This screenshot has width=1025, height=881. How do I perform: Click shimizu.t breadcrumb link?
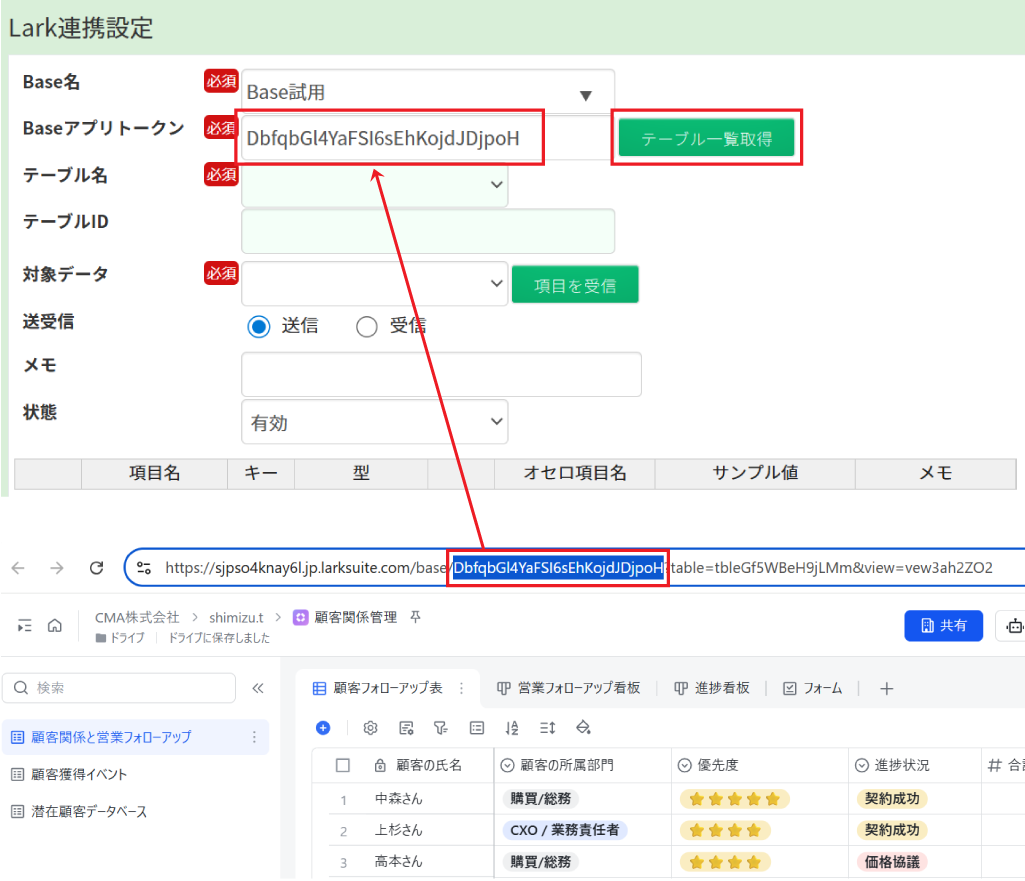pyautogui.click(x=236, y=617)
